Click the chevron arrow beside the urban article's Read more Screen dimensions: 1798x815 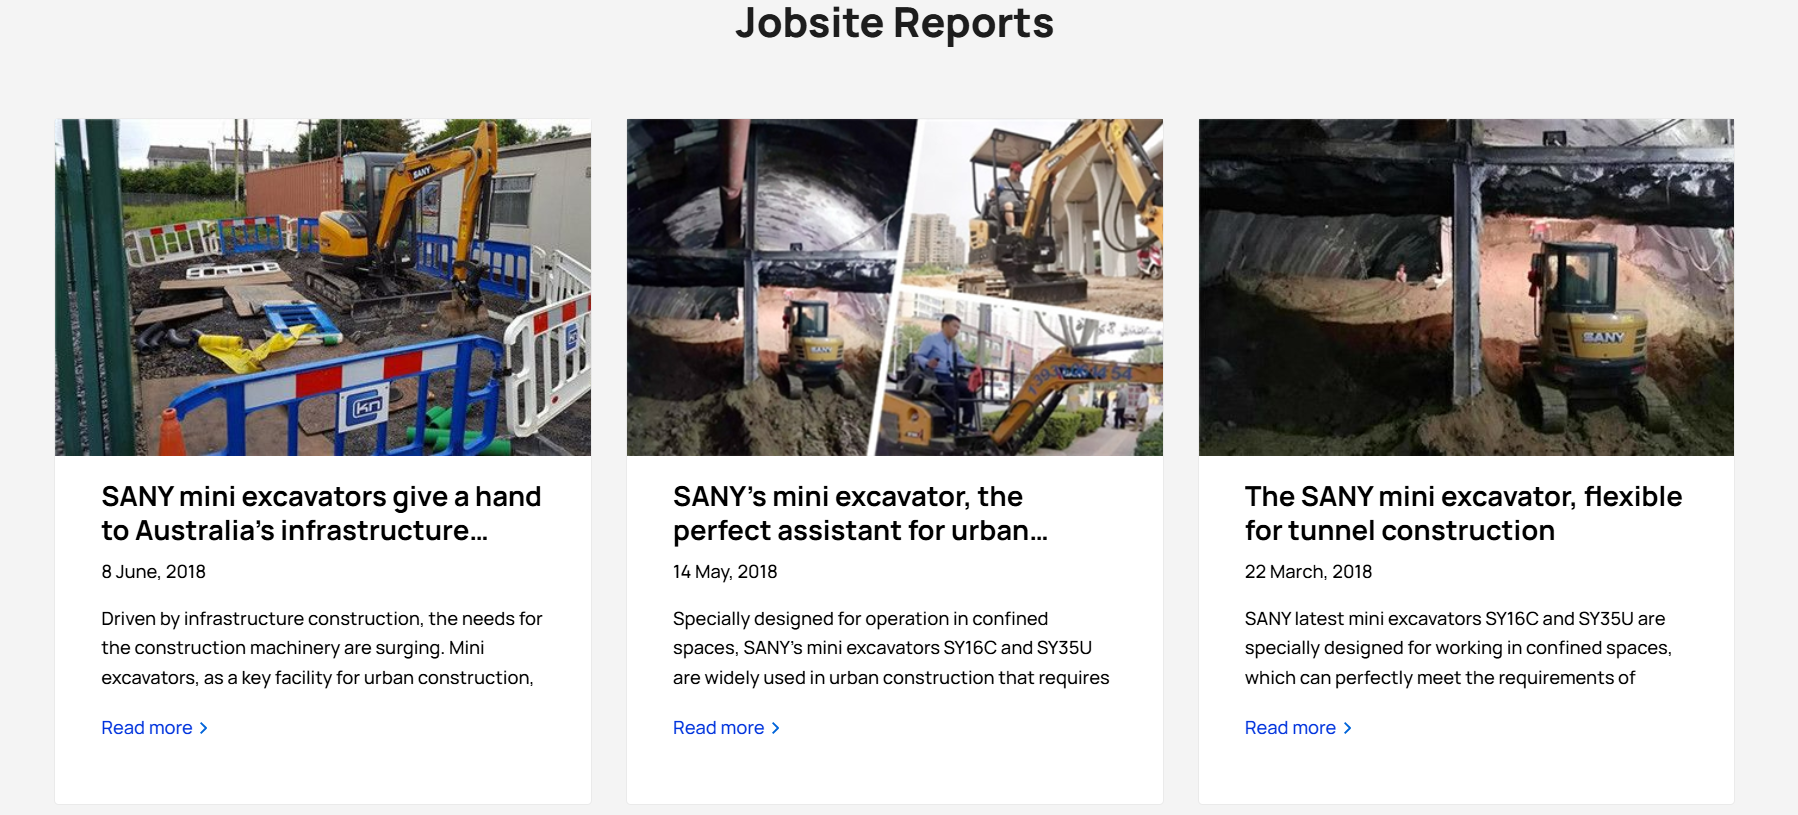click(x=775, y=728)
